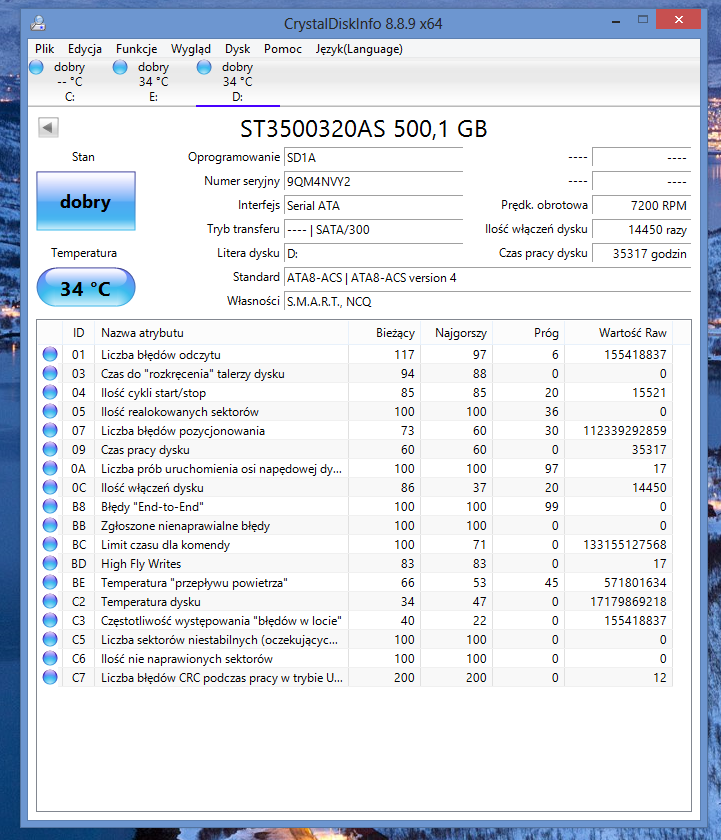Click the Własności field S.M.A.R.T., NCQ
The image size is (721, 840).
click(x=487, y=302)
